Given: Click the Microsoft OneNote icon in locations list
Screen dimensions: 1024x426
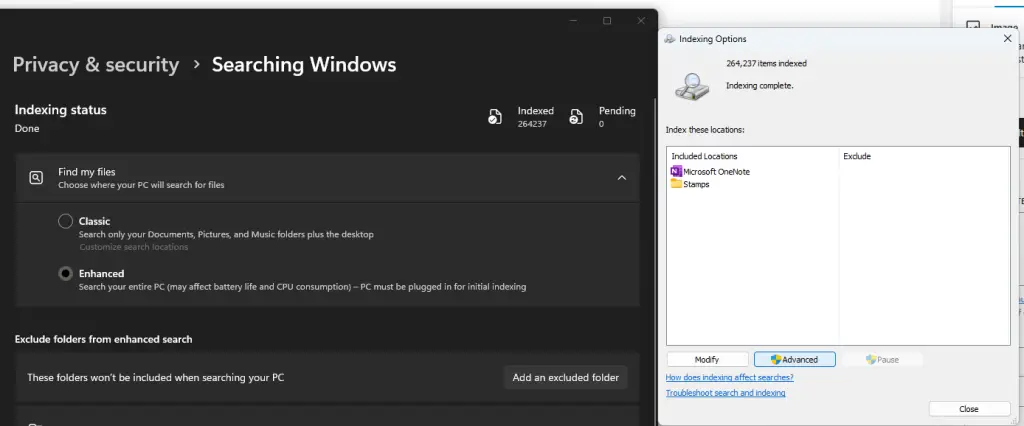Looking at the screenshot, I should [676, 172].
